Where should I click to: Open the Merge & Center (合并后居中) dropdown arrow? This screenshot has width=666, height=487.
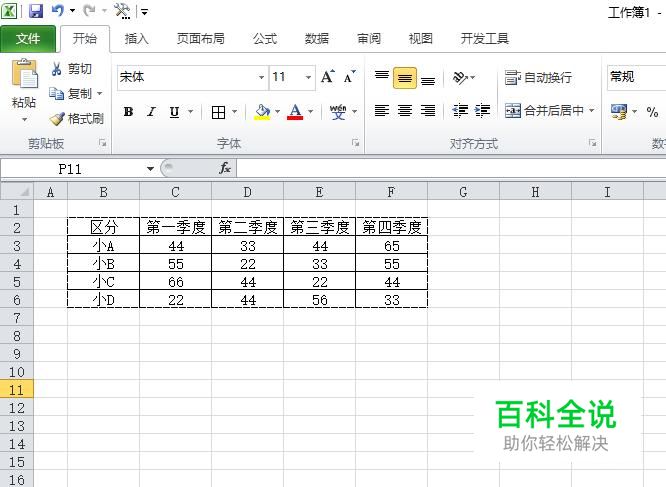(591, 110)
